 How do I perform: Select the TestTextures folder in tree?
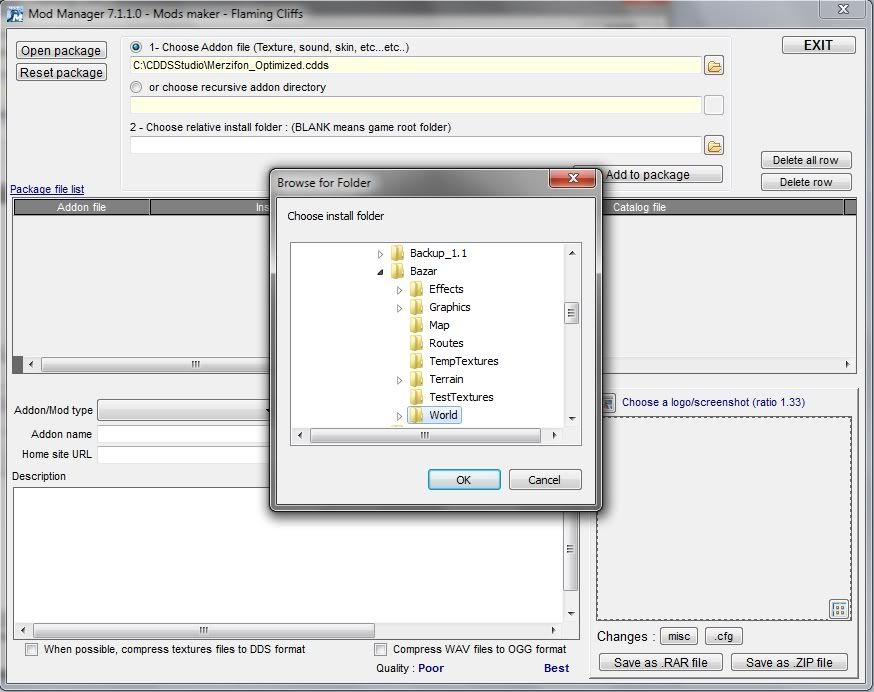tap(461, 397)
